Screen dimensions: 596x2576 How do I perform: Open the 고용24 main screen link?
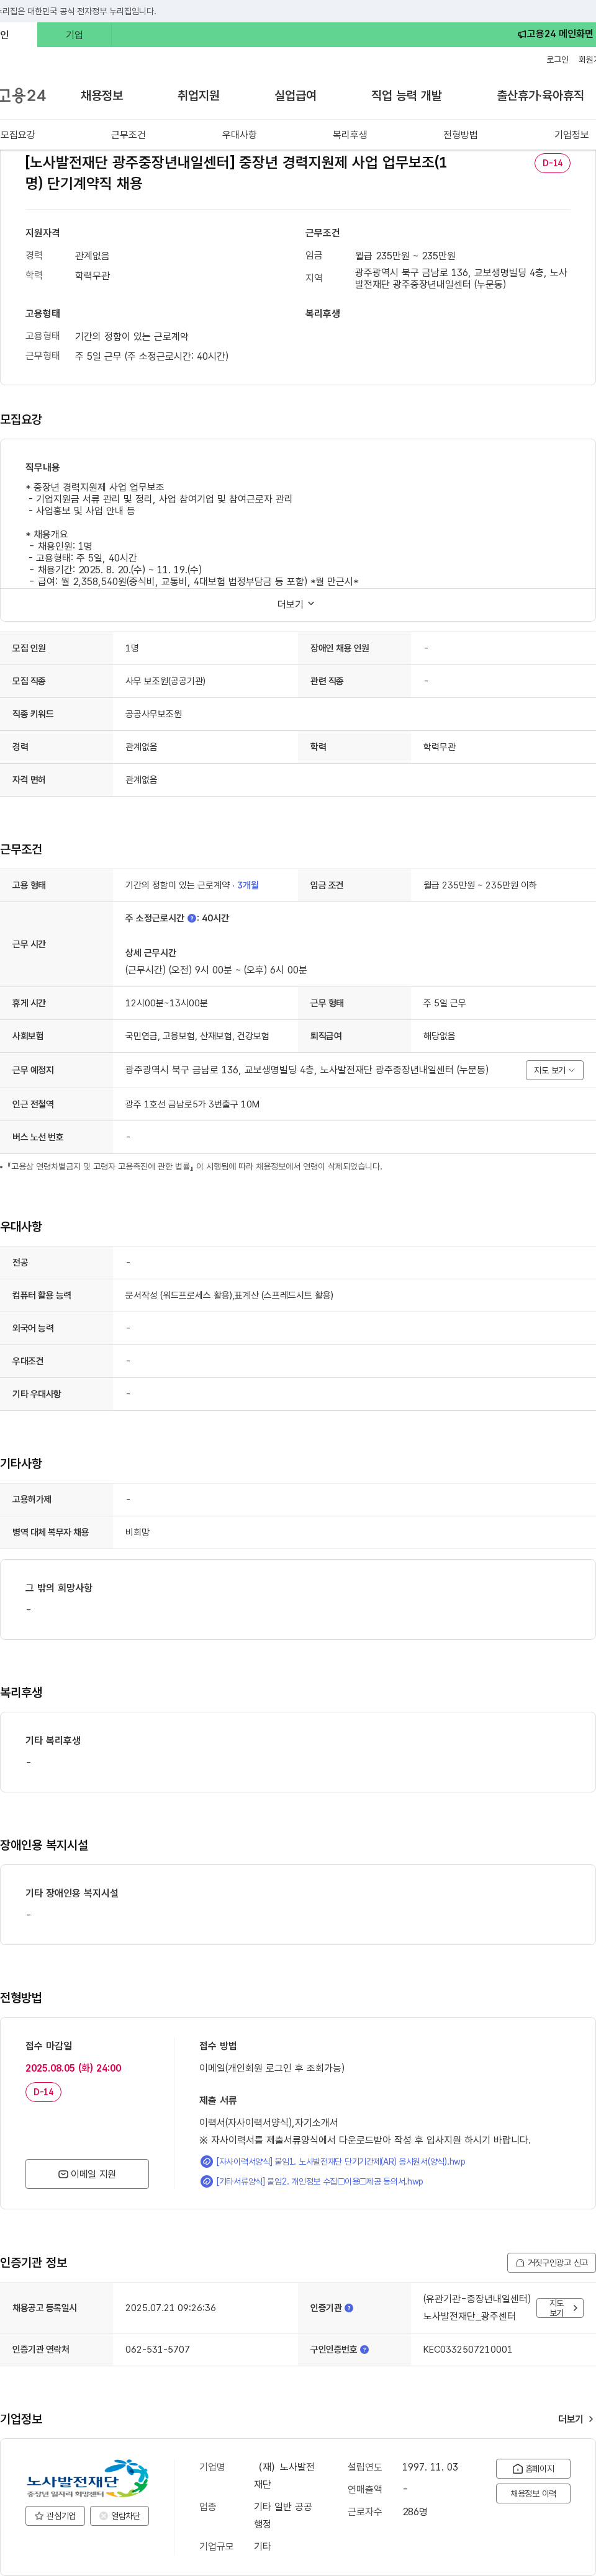555,34
